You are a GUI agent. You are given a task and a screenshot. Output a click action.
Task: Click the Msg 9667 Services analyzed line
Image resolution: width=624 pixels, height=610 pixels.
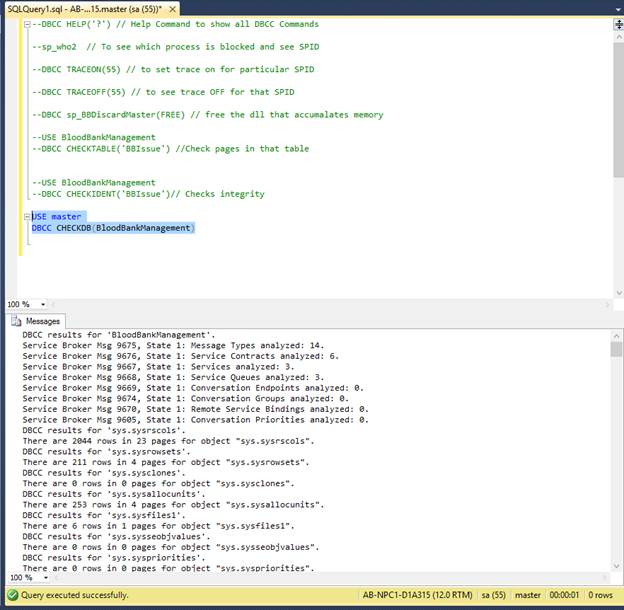(x=158, y=367)
